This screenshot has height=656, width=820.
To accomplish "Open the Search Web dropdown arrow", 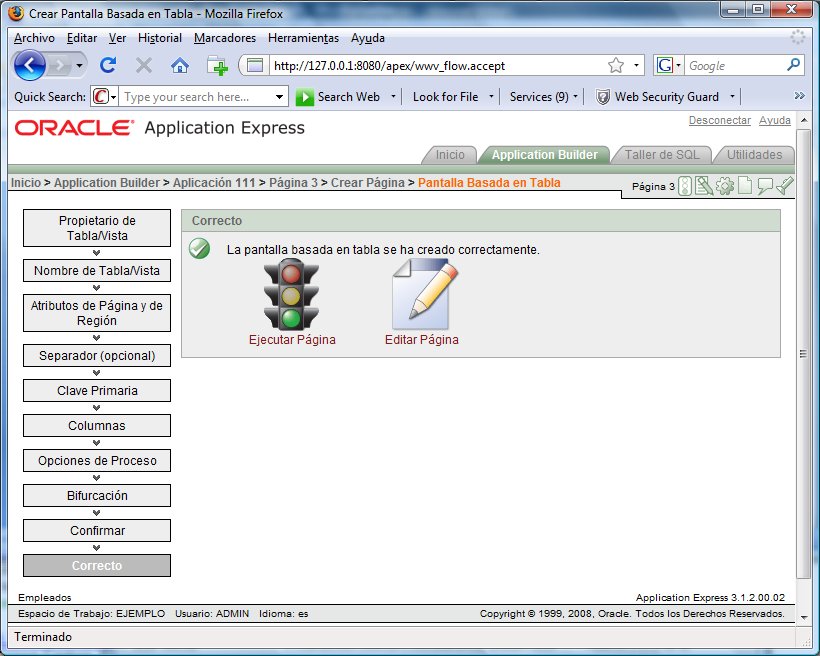I will [393, 96].
